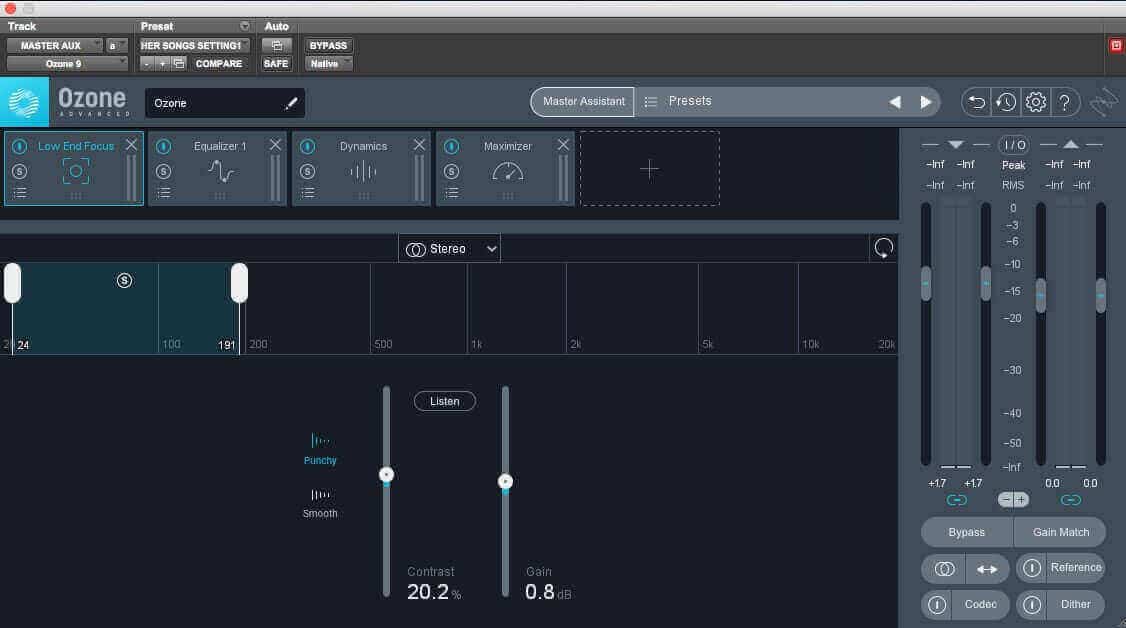Remove the Low End Focus module

(x=131, y=145)
